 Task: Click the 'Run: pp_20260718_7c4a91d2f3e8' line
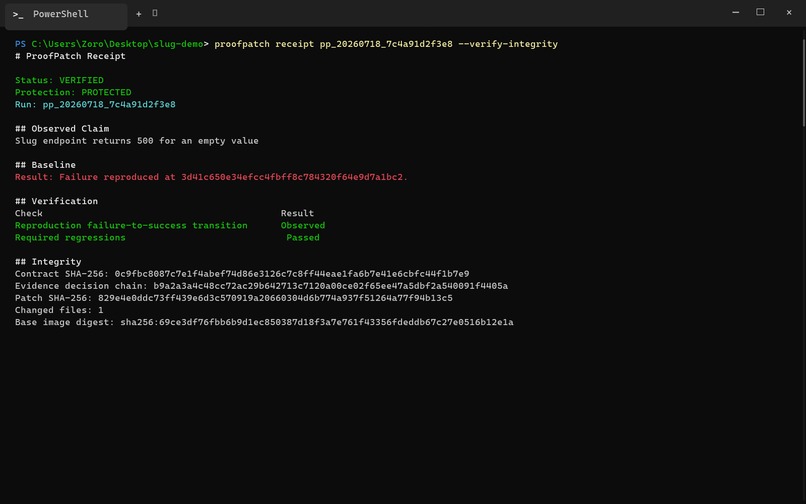95,104
